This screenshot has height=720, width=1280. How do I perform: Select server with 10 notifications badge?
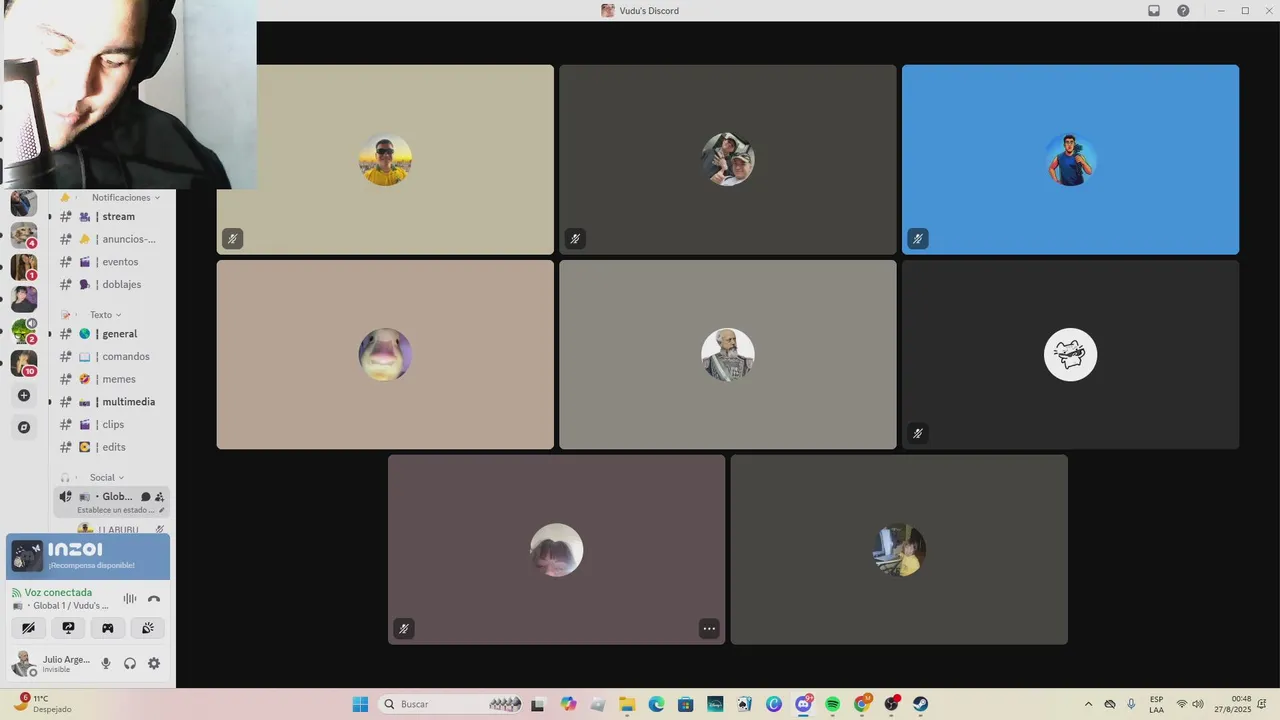tap(24, 364)
